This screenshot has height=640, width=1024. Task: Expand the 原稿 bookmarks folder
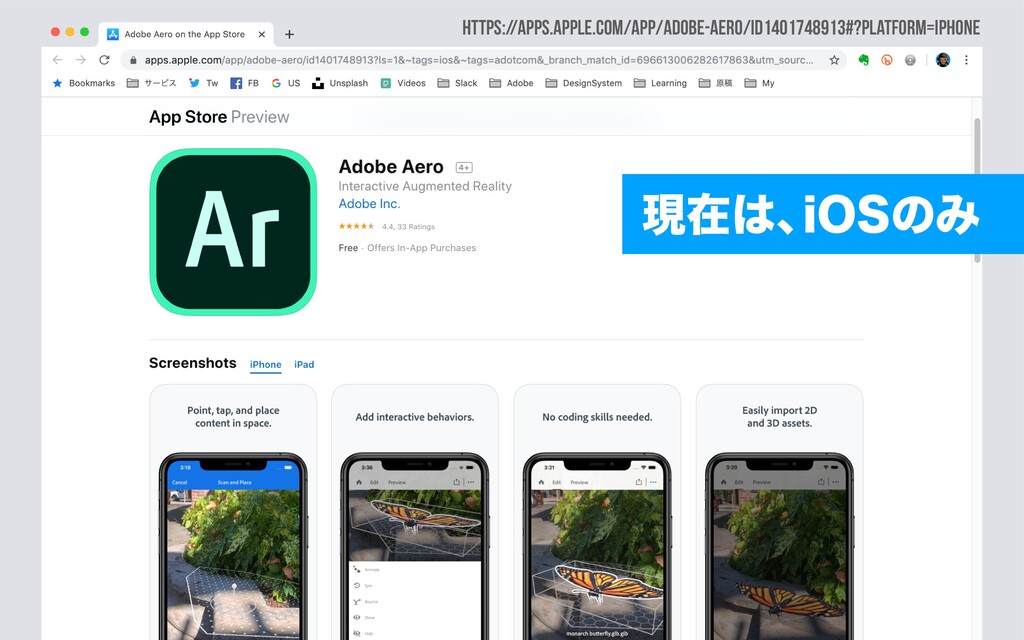tap(715, 83)
